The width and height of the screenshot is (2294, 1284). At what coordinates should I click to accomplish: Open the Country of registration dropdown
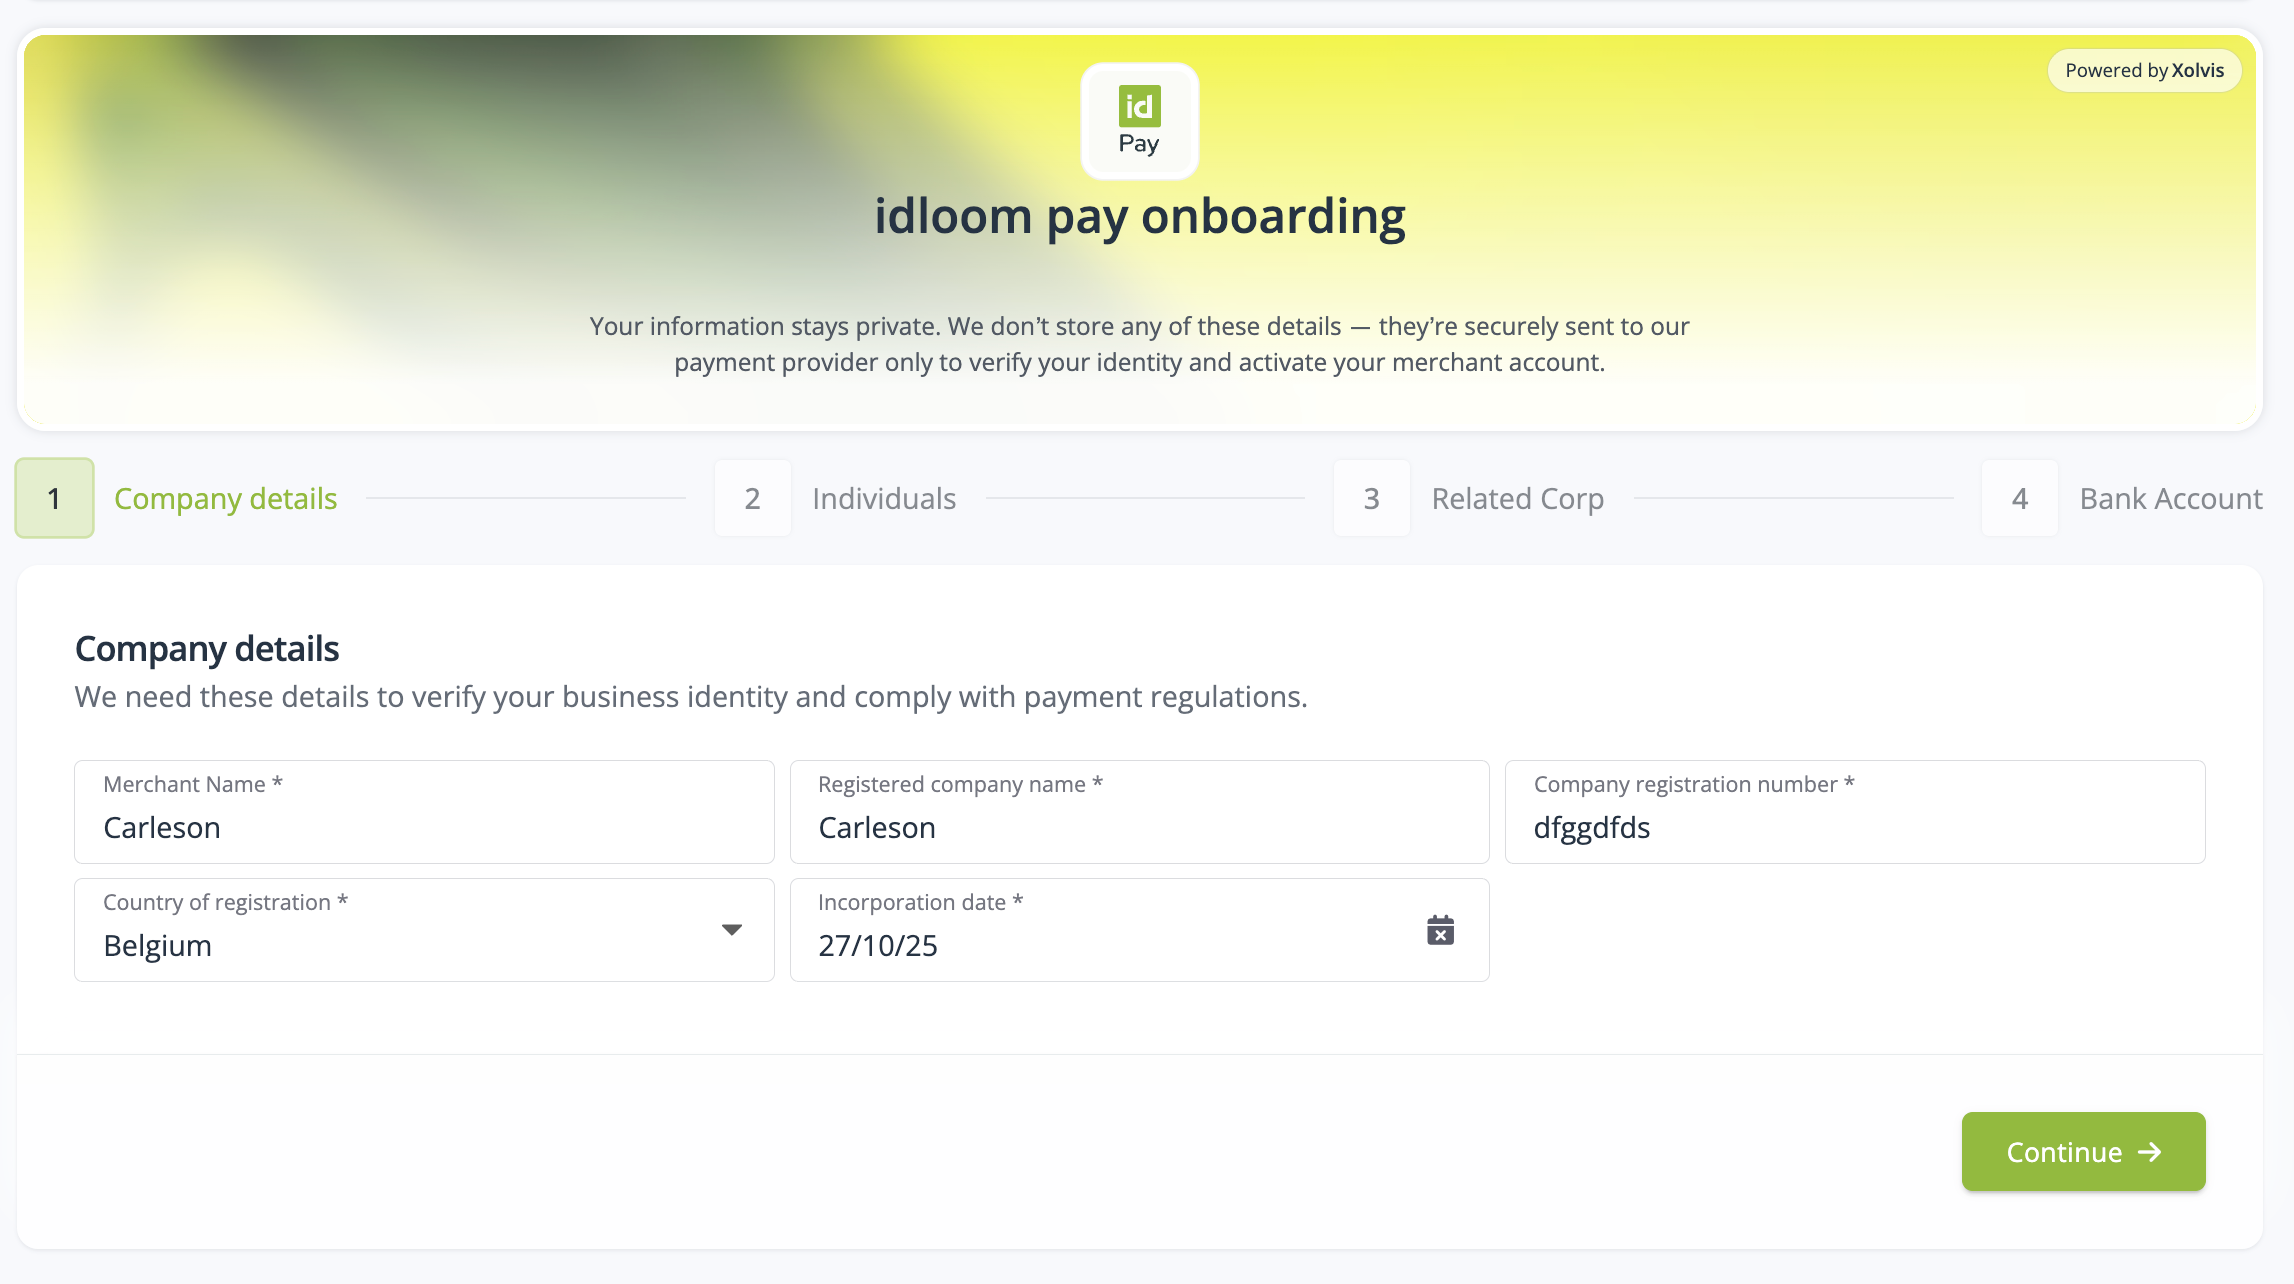[x=423, y=930]
